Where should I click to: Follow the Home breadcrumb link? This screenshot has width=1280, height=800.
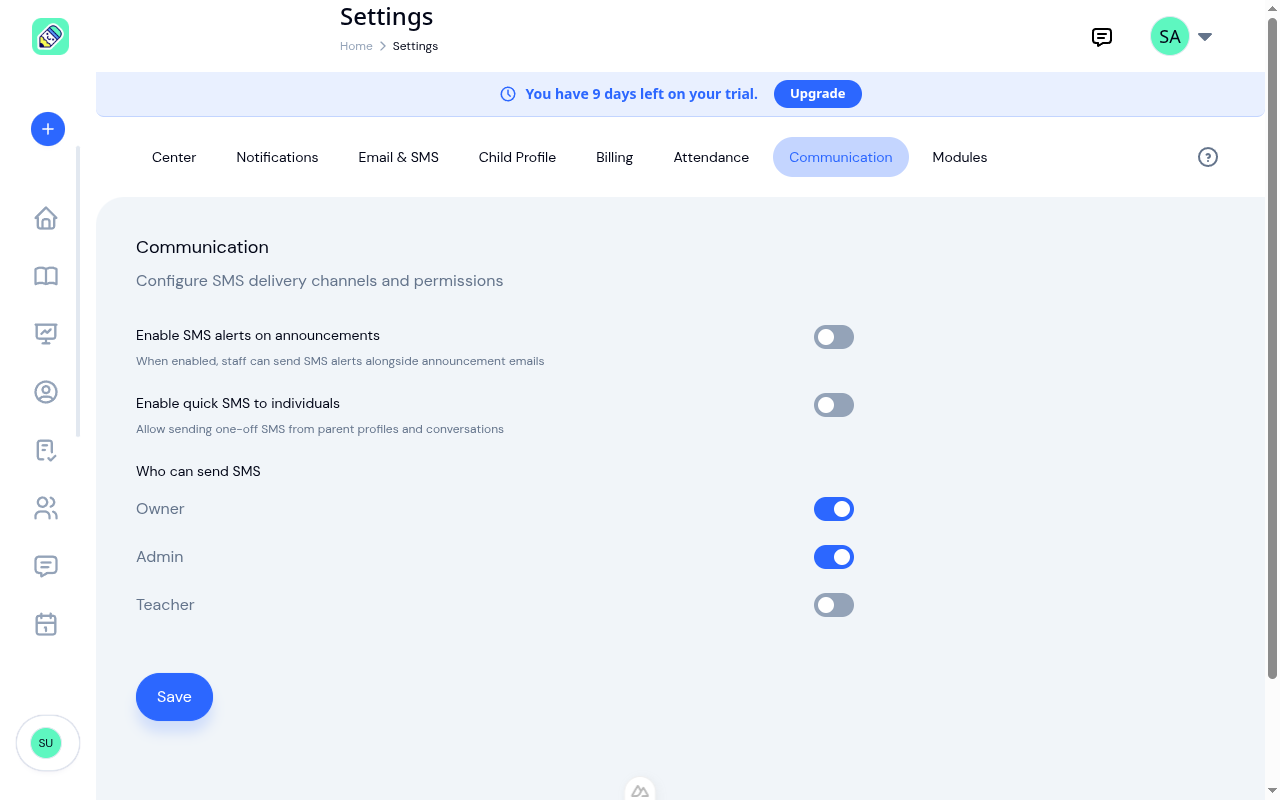(x=356, y=46)
